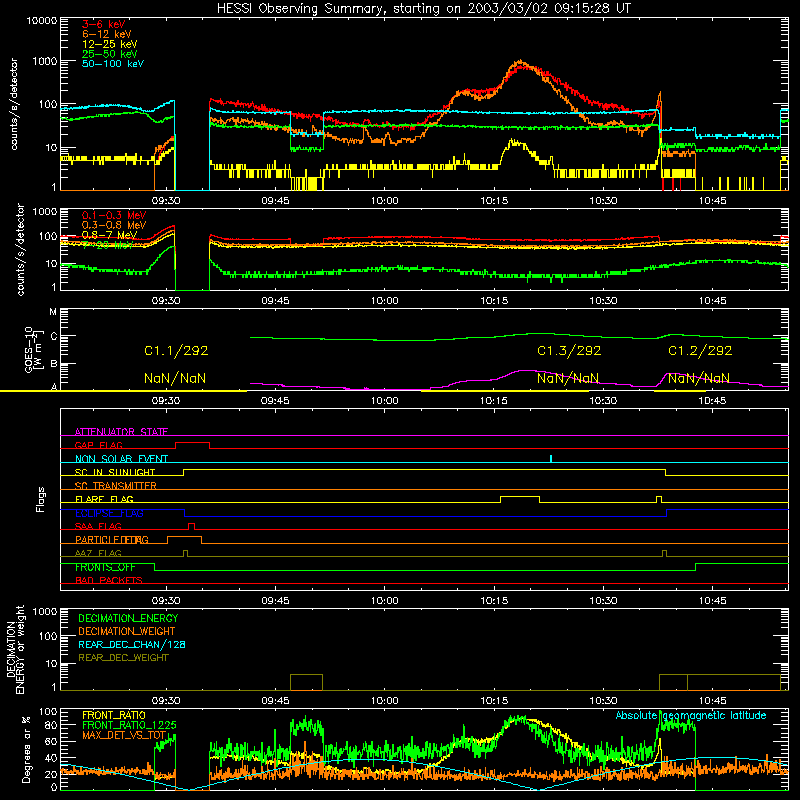Click the C1.2/292 GOES annotation
The image size is (800, 800).
pyautogui.click(x=700, y=351)
